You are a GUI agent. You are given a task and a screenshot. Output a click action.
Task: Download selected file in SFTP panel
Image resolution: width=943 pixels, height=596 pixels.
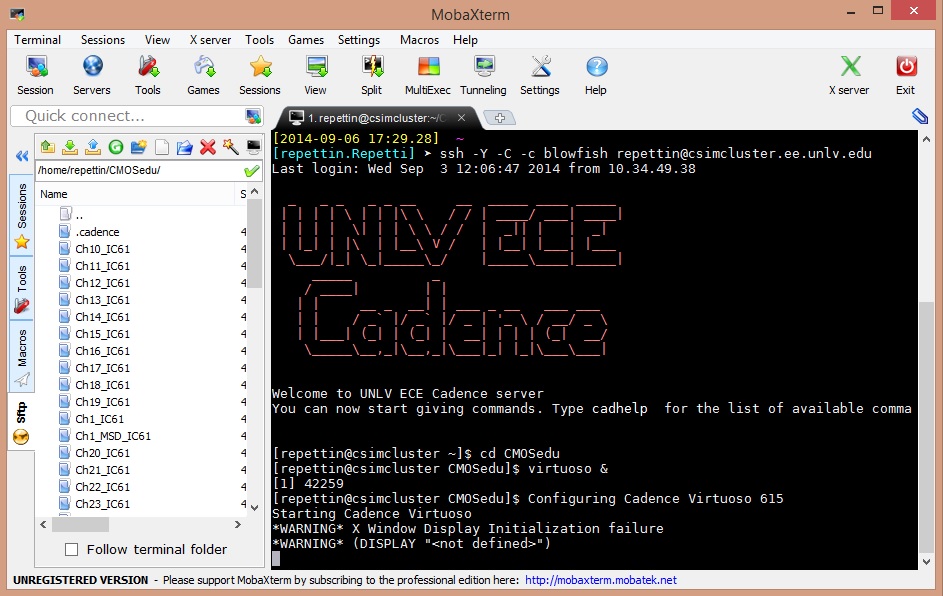70,147
